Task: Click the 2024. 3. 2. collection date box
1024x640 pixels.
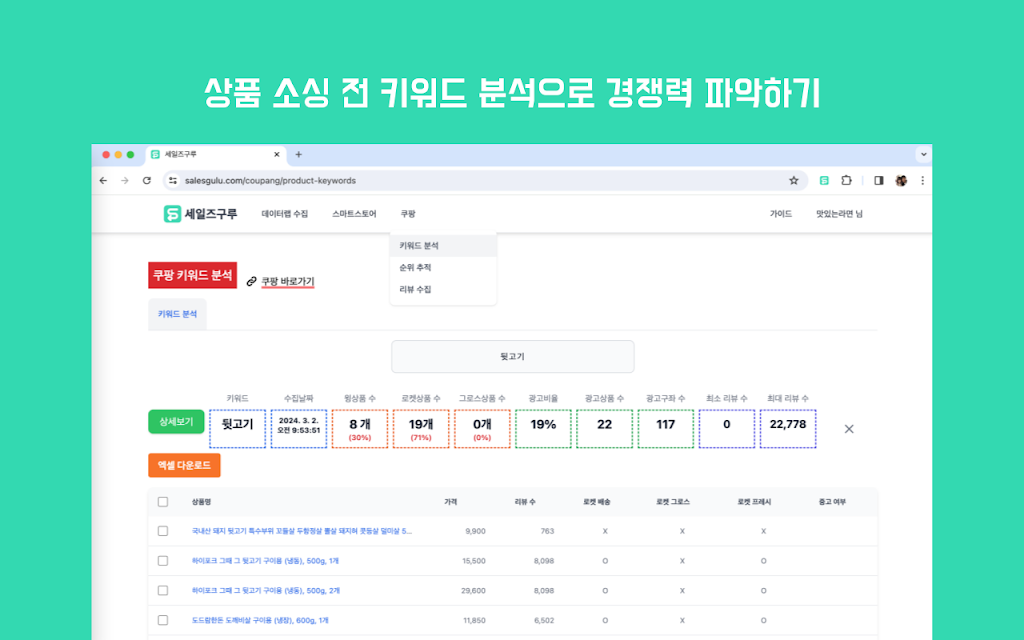Action: pyautogui.click(x=299, y=429)
